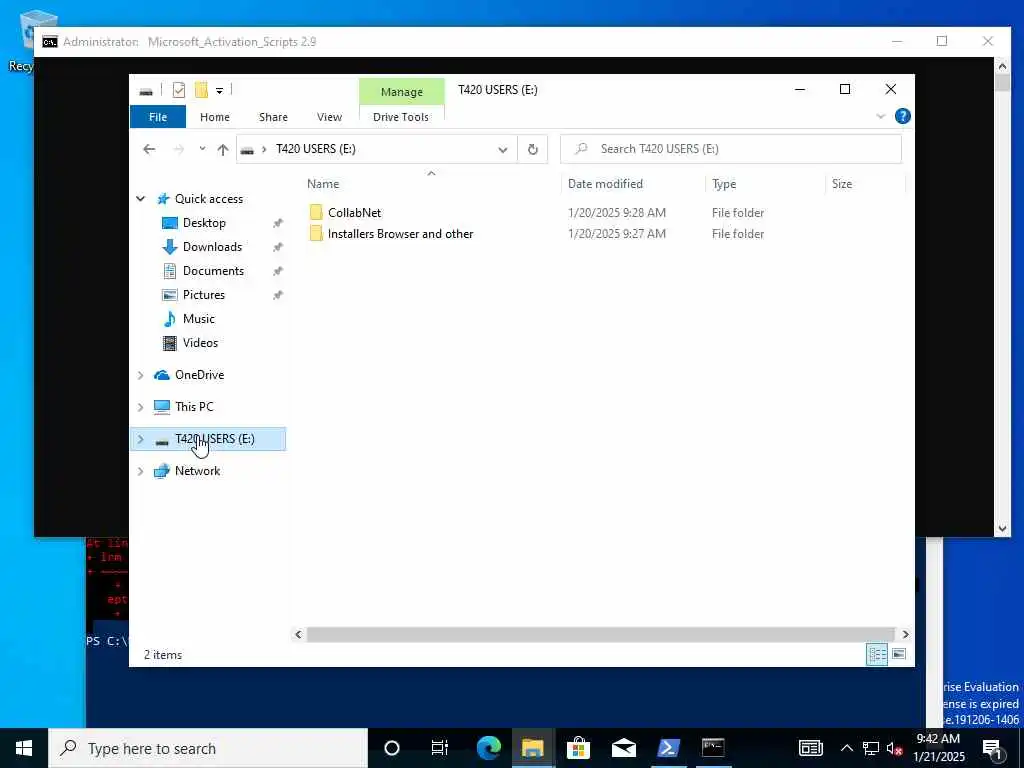Click the scroll right arrow of file list

point(905,634)
